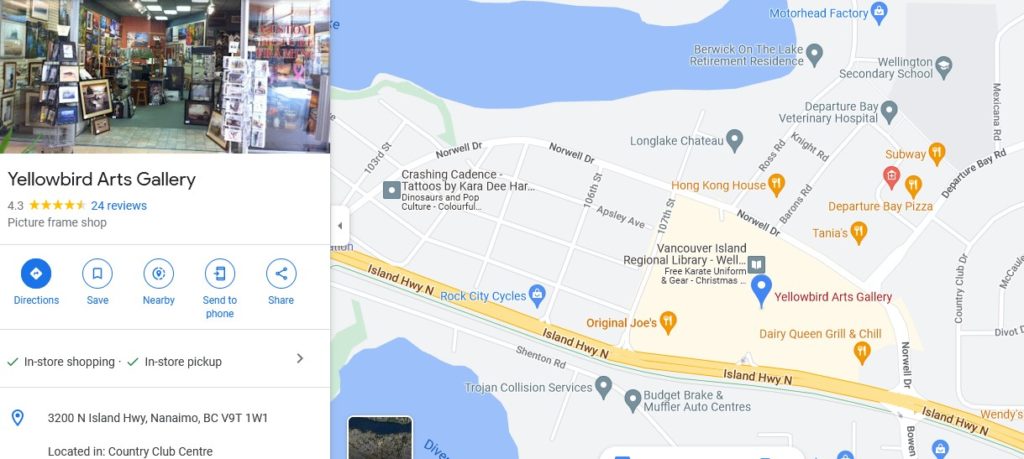
Task: Collapse the side panel with arrow
Action: (x=340, y=226)
